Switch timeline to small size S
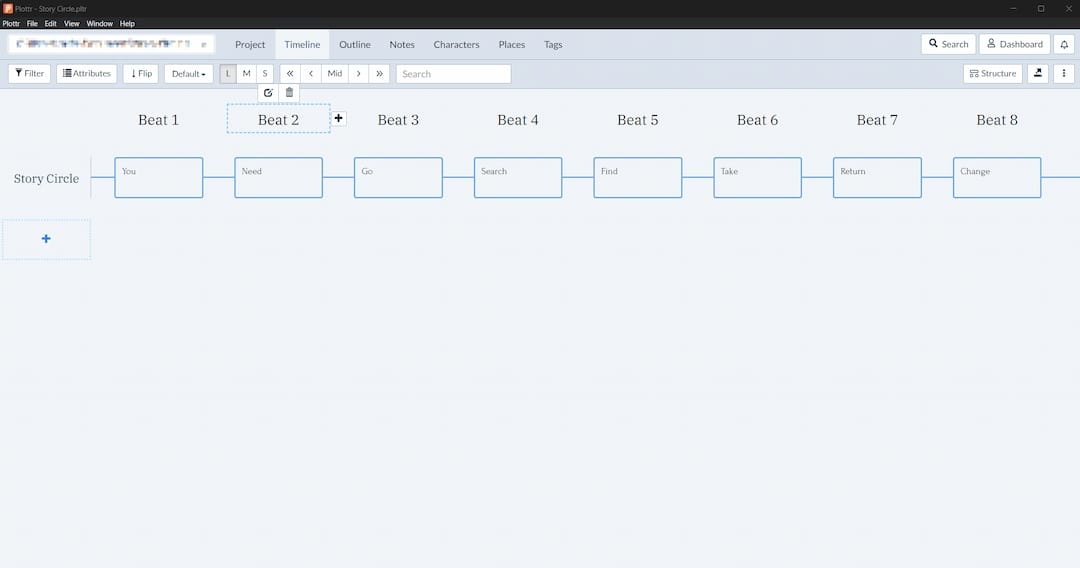This screenshot has width=1080, height=568. (x=265, y=74)
